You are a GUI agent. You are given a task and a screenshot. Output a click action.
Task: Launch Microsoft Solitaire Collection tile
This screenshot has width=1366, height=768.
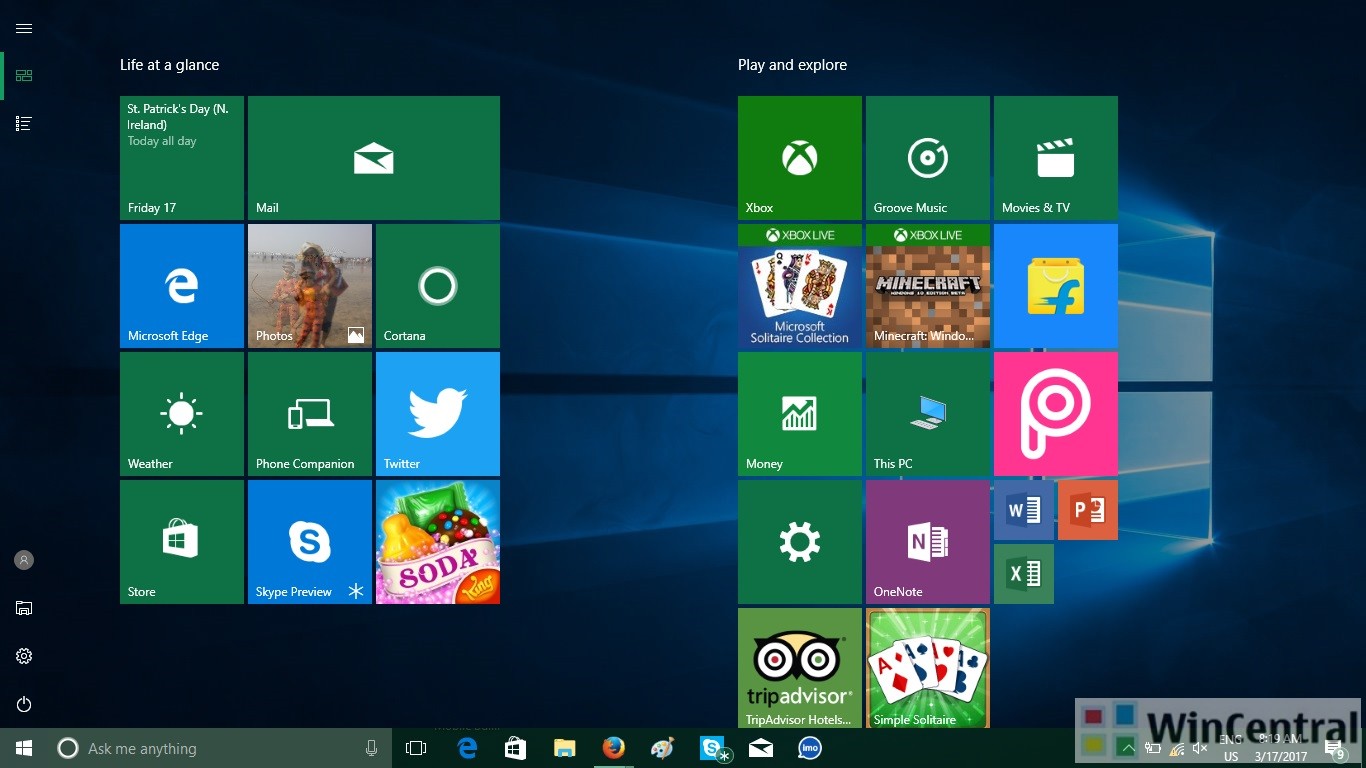coord(800,286)
